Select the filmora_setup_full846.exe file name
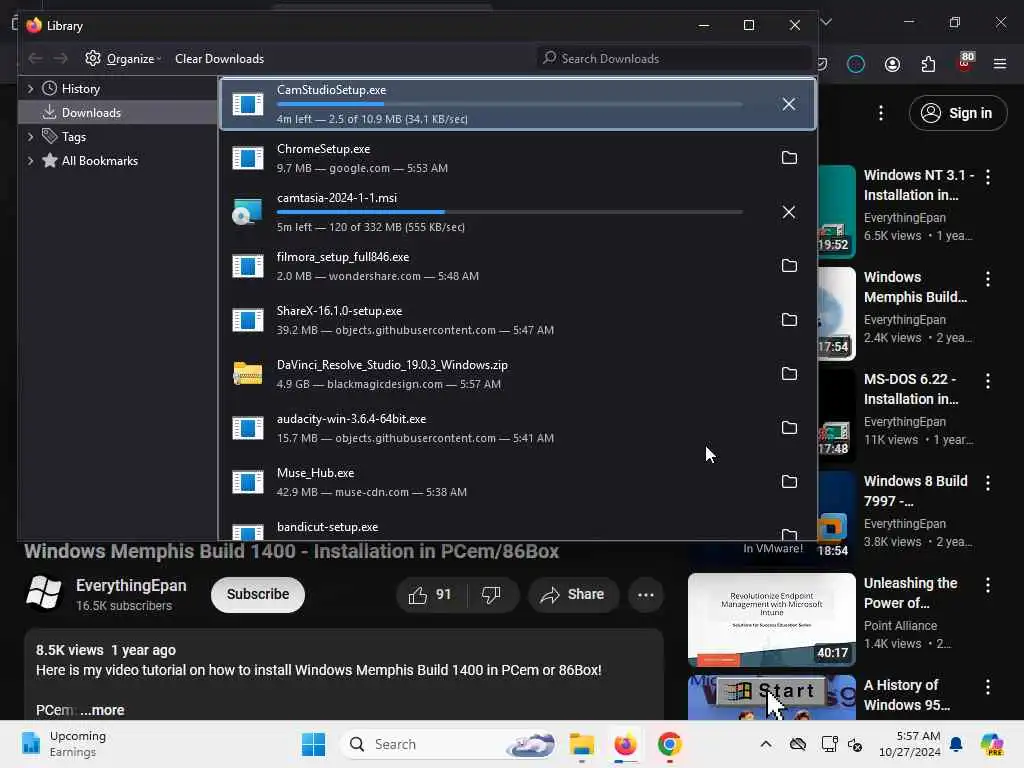The width and height of the screenshot is (1024, 768). click(343, 257)
